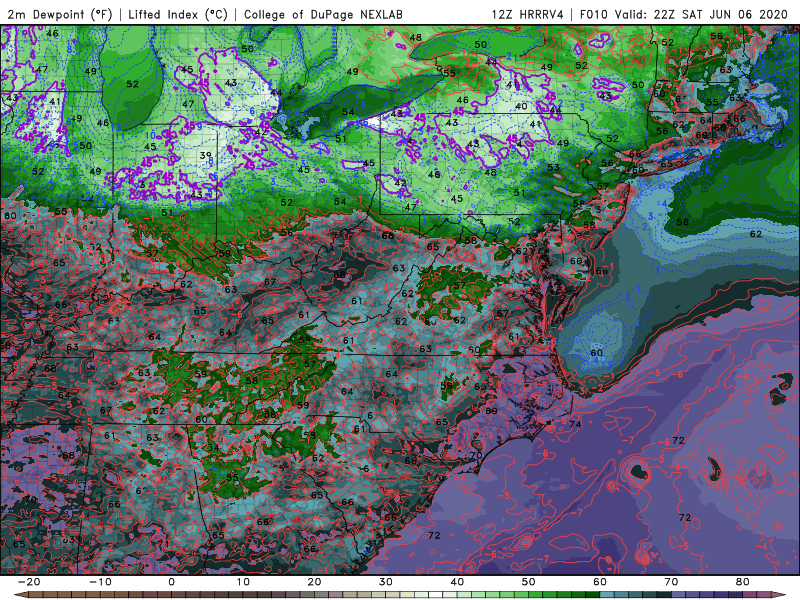
Task: Click the "Valid: 22Z SAT JUN 06 2020" text
Action: pyautogui.click(x=701, y=14)
